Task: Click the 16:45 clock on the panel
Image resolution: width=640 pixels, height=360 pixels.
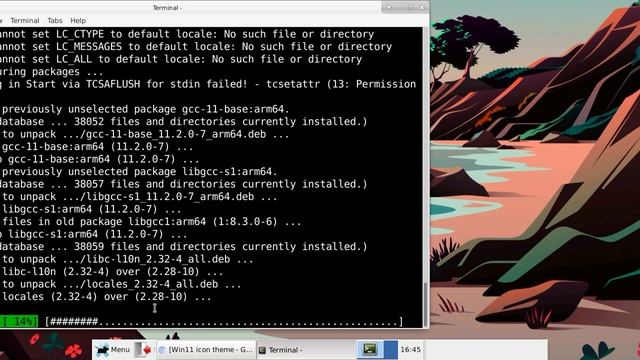Action: pos(410,349)
